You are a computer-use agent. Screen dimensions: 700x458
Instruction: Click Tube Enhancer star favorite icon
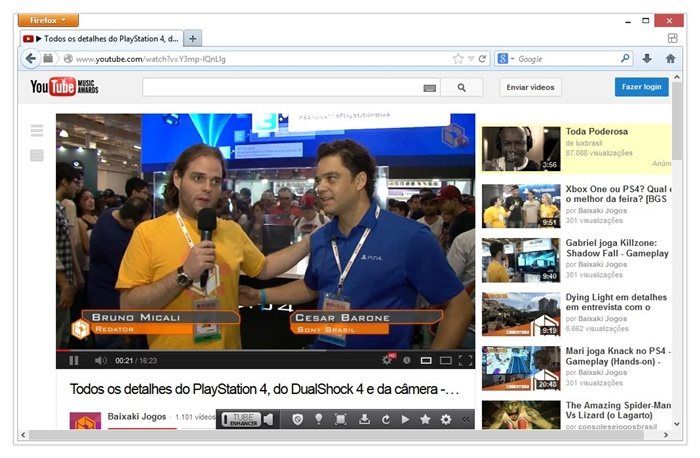425,419
